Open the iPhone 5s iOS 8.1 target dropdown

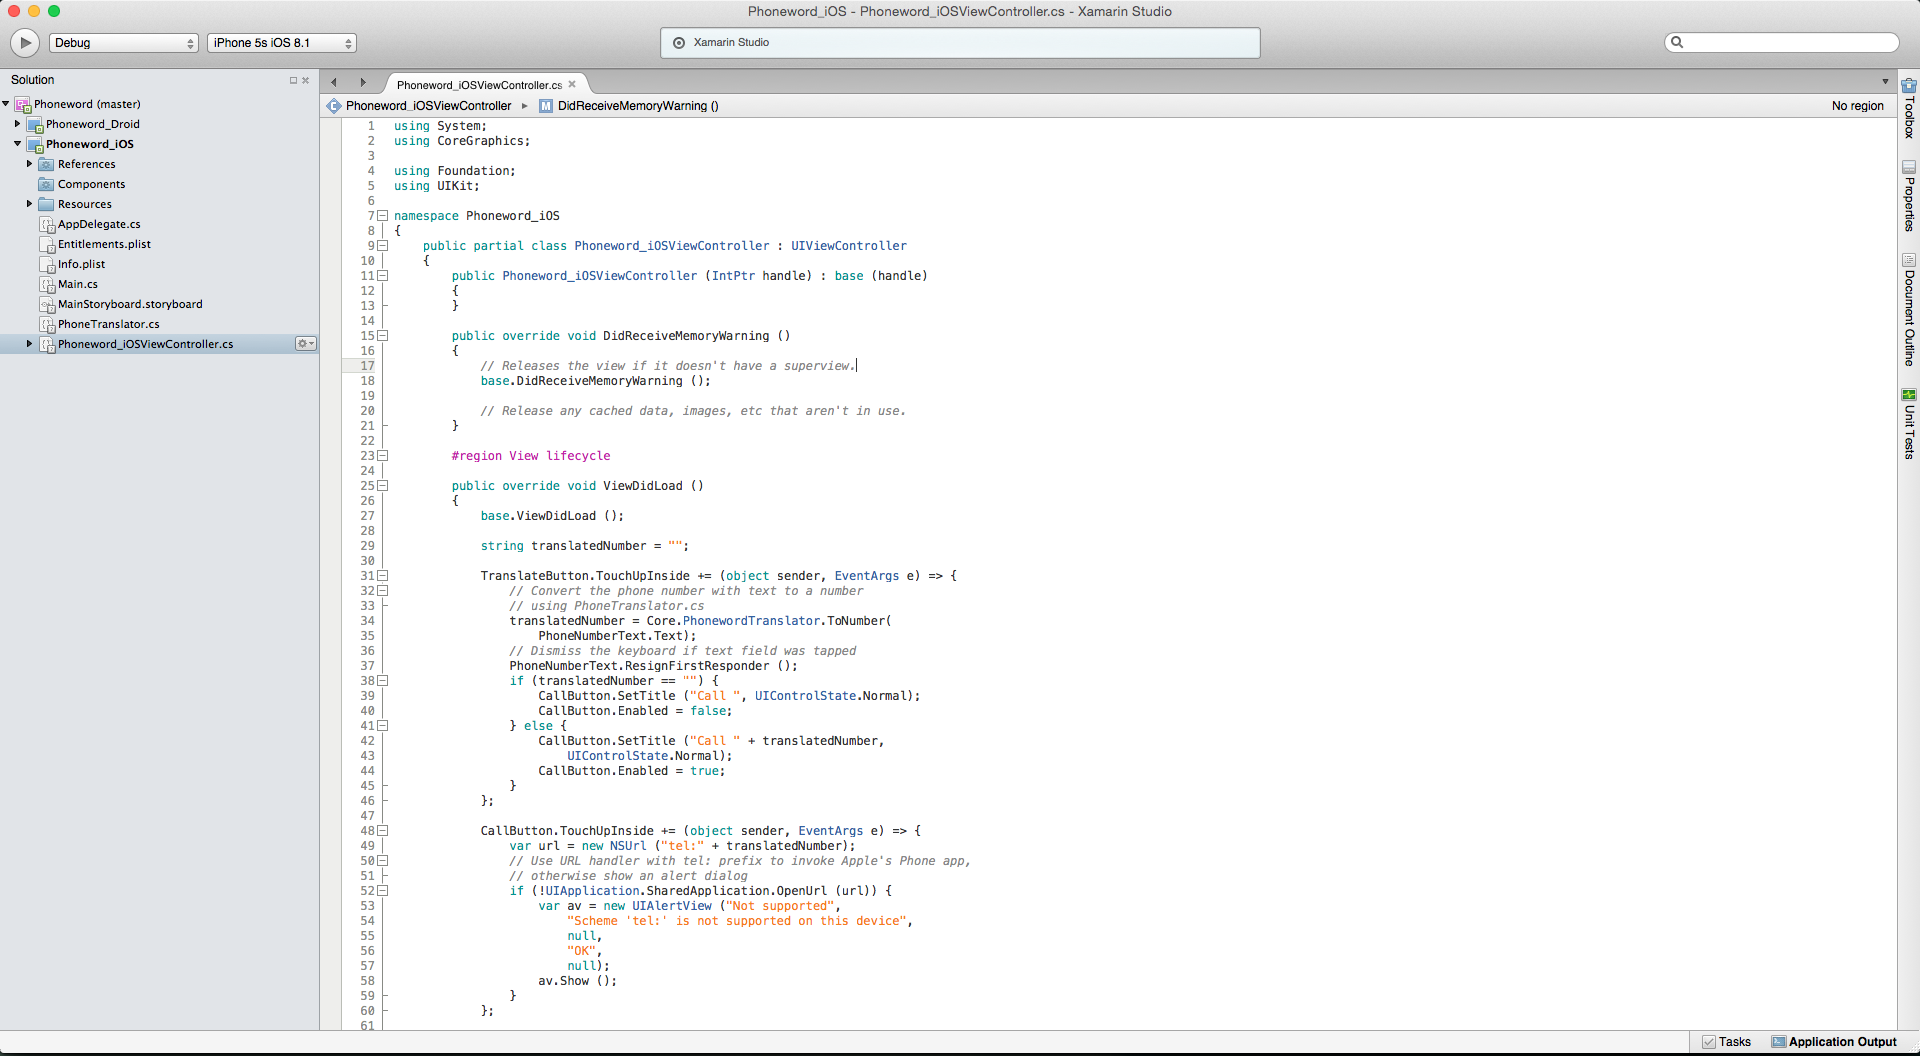(x=282, y=43)
